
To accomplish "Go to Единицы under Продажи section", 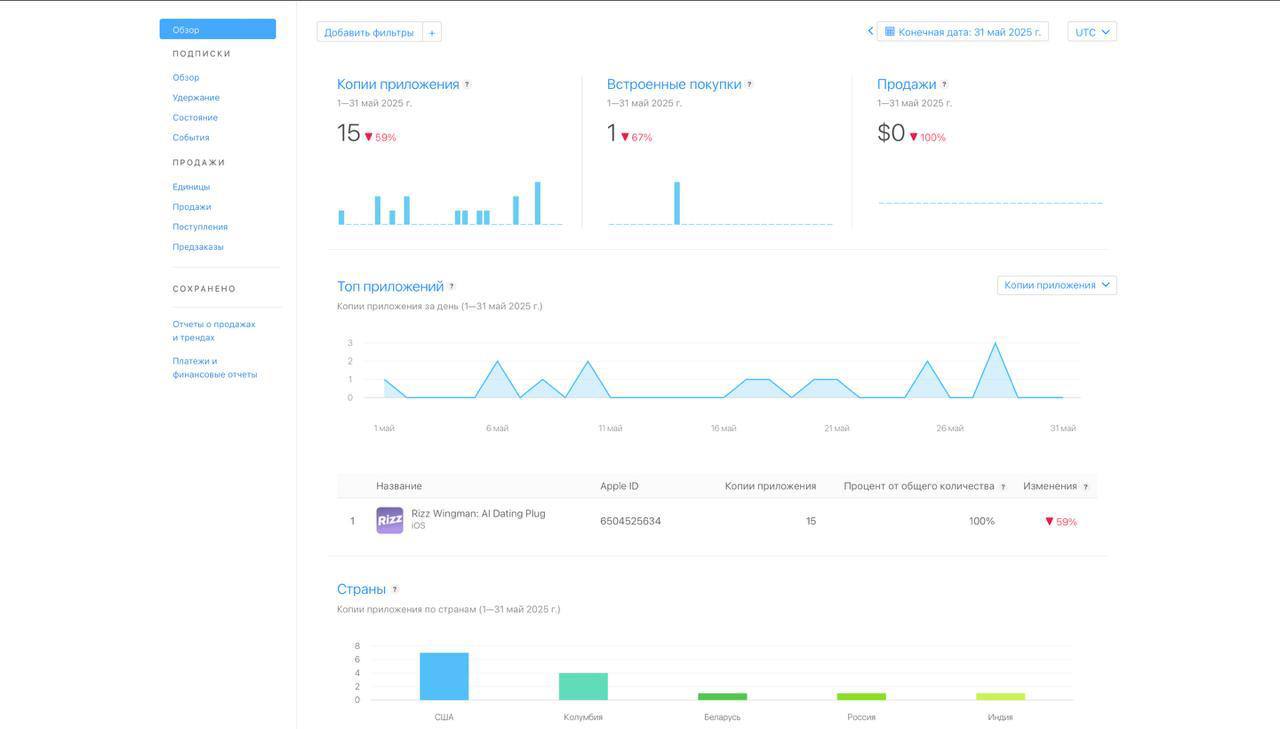I will point(191,187).
